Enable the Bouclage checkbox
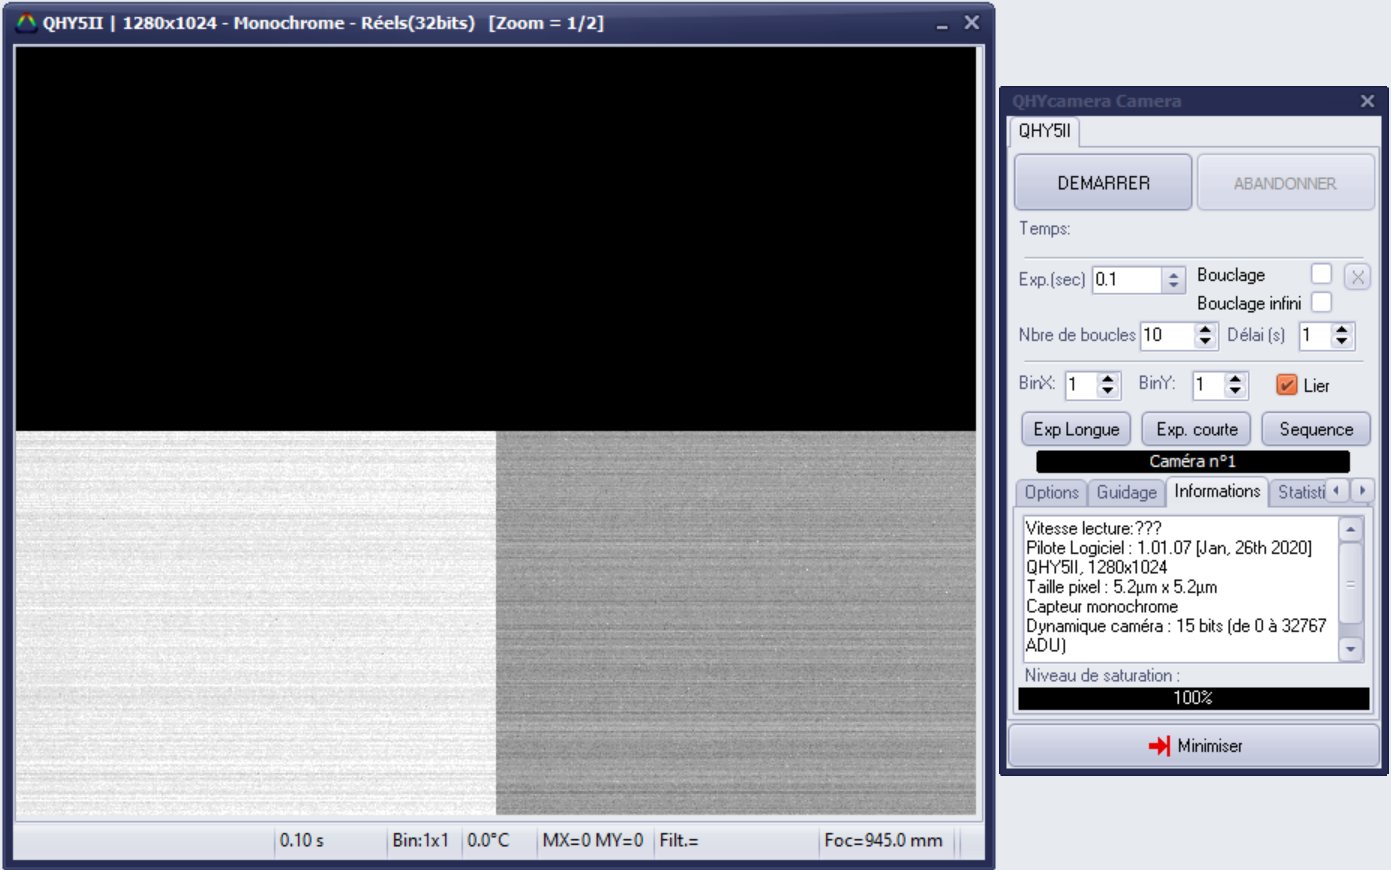 (1321, 274)
